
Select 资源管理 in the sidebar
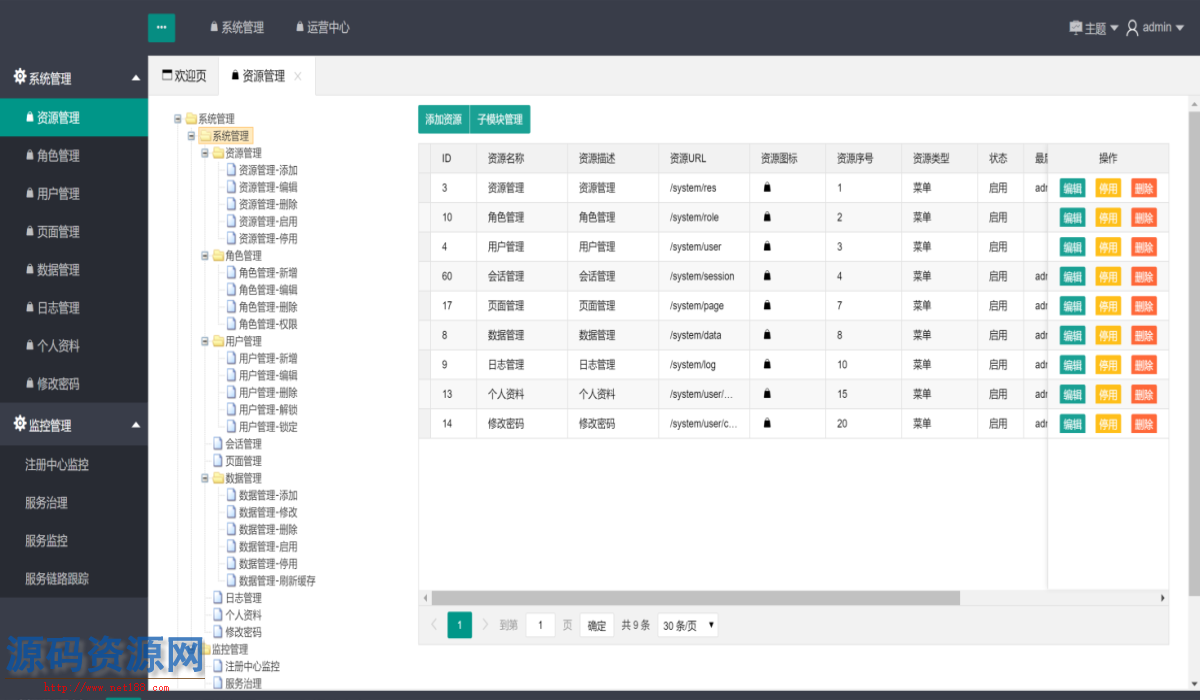click(x=74, y=117)
